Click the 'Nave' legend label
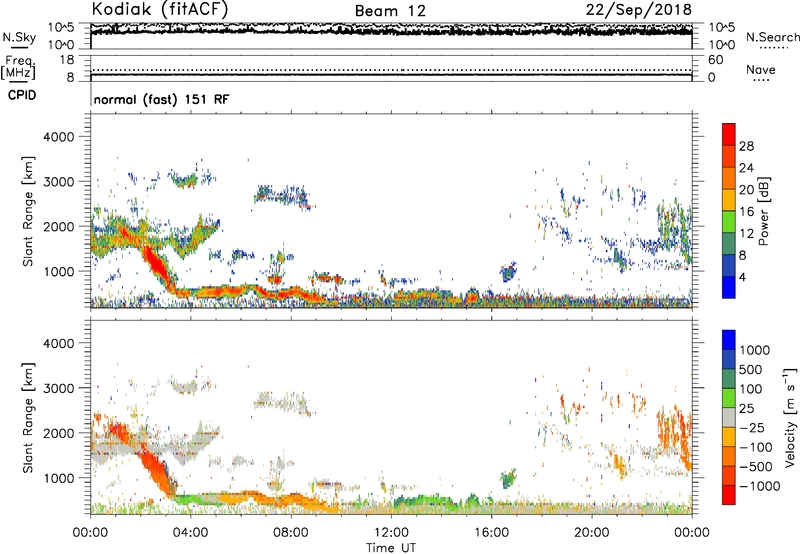 [761, 69]
